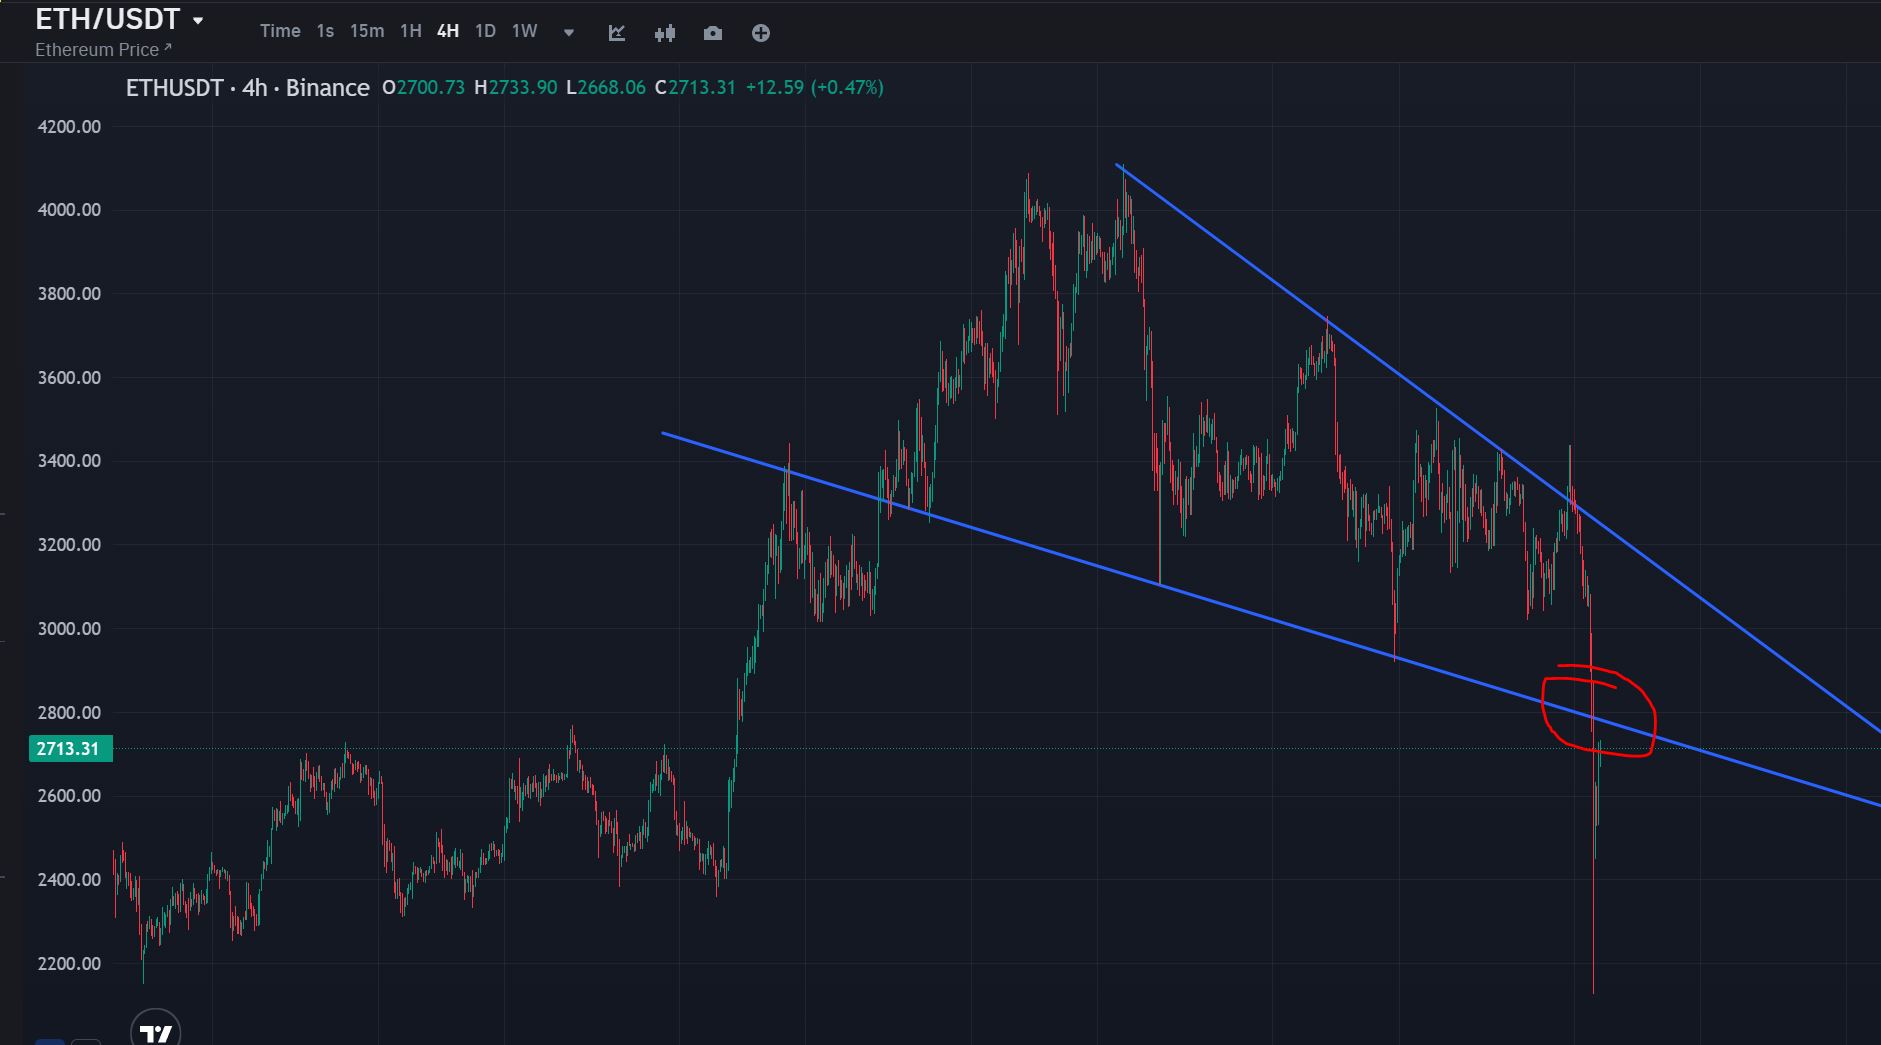Click the 4000.00 price axis label

pyautogui.click(x=69, y=210)
